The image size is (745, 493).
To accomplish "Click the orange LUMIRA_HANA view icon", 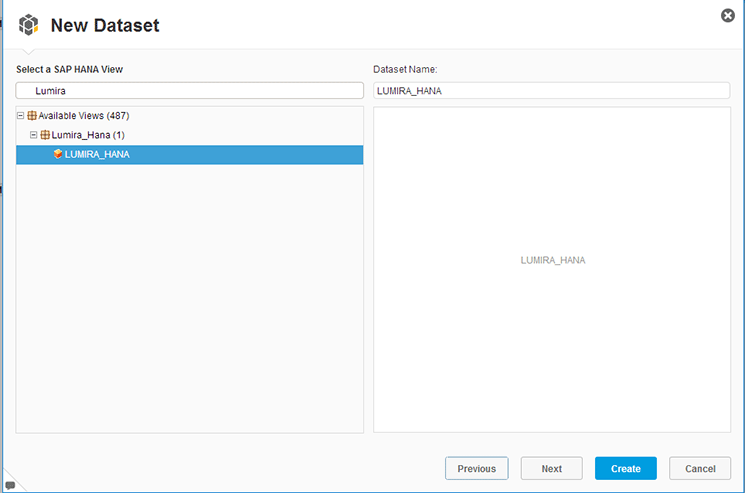I will (58, 154).
